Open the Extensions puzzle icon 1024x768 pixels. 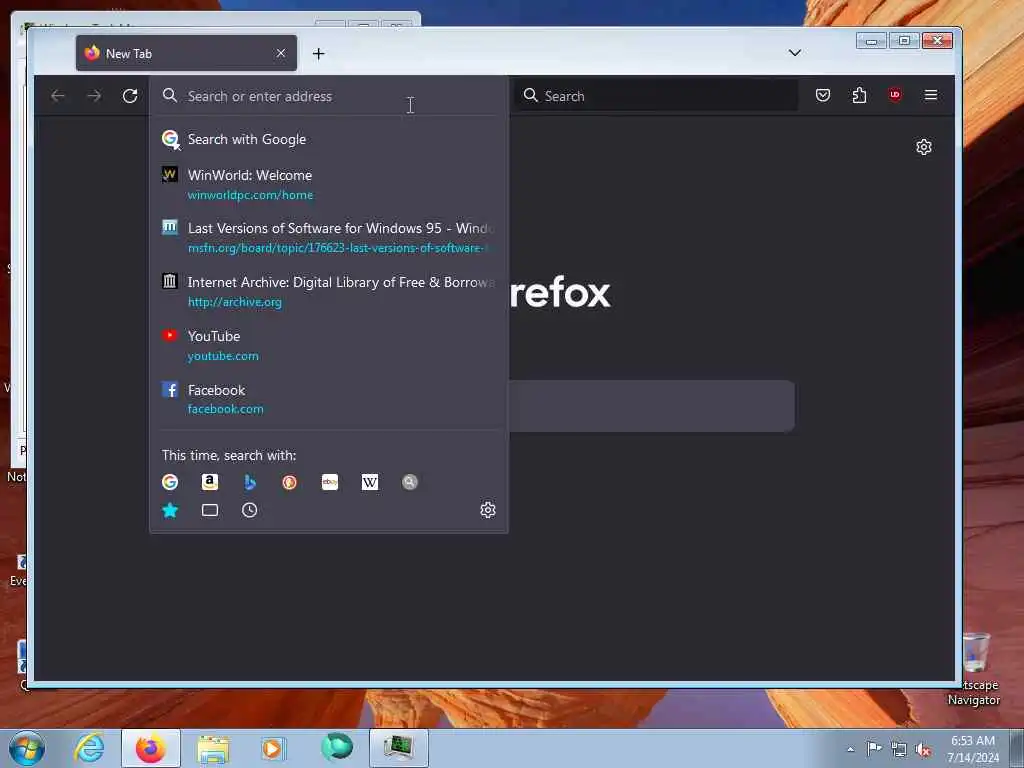click(x=859, y=95)
